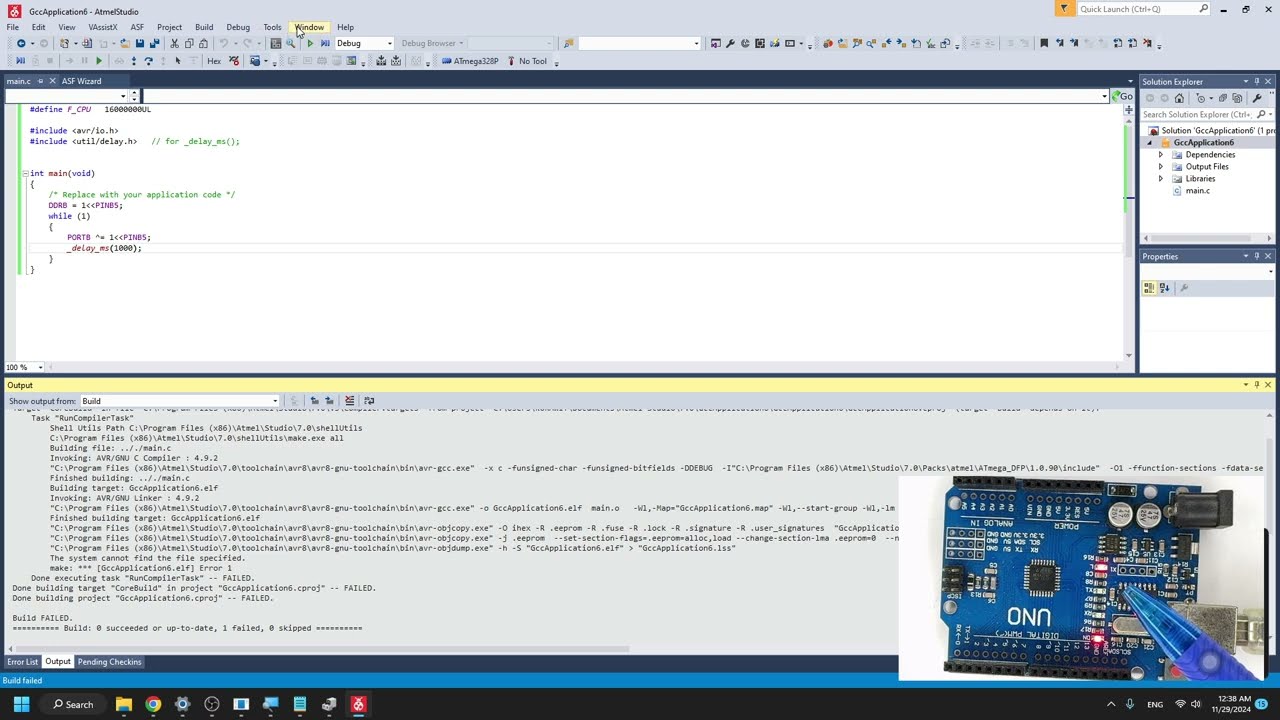The width and height of the screenshot is (1280, 720).
Task: Toggle auto hide pin on Output panel
Action: [x=1257, y=385]
